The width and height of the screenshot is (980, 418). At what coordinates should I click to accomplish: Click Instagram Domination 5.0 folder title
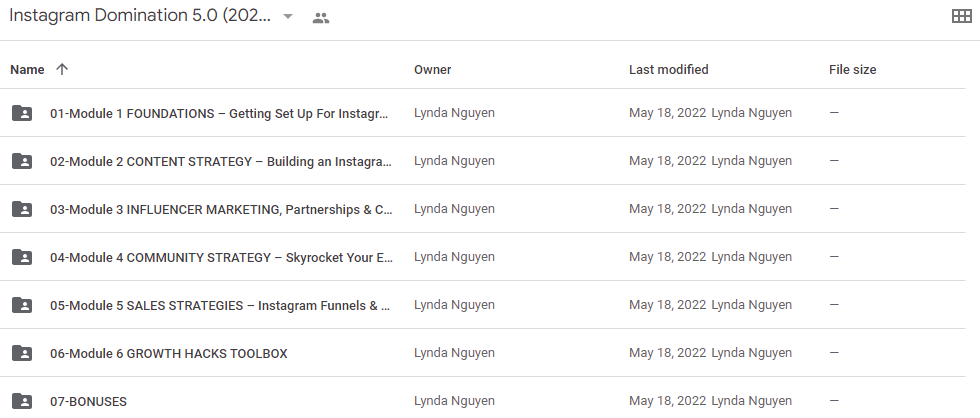(x=140, y=17)
